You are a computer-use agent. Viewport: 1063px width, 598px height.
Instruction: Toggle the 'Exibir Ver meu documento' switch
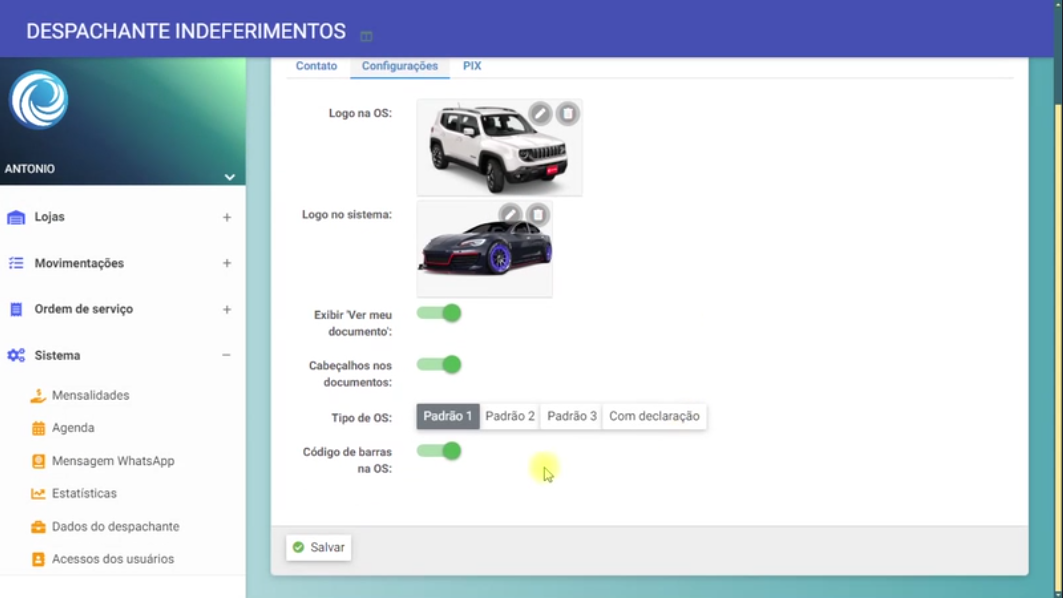[x=440, y=313]
